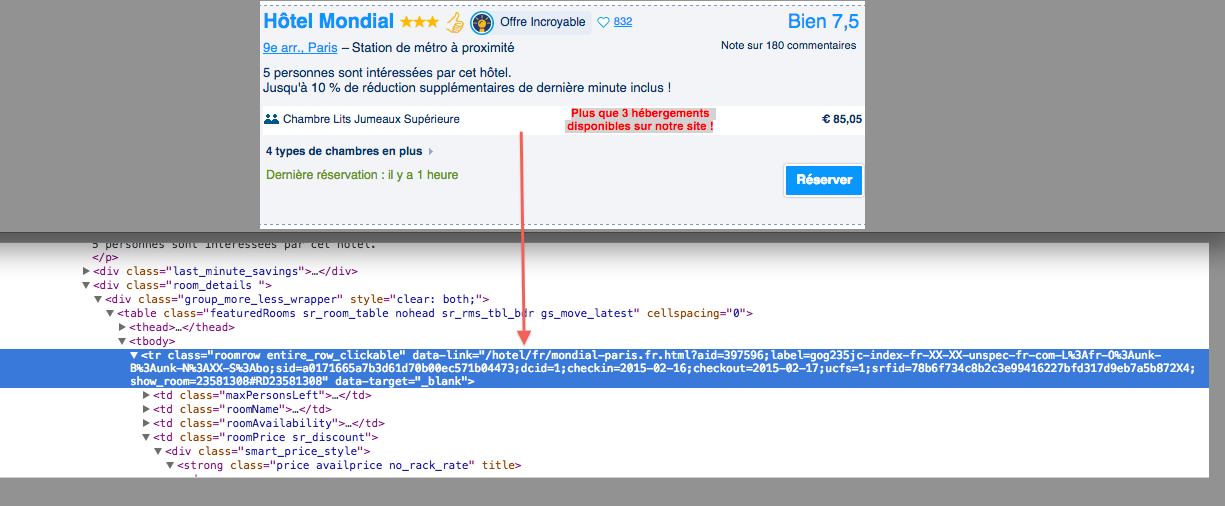Collapse the room_details div node
Viewport: 1225px width, 506px height.
[x=87, y=285]
